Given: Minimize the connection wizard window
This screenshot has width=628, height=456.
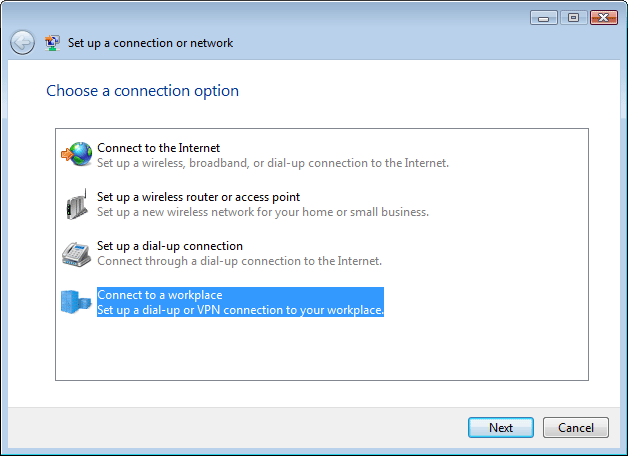Looking at the screenshot, I should 543,18.
